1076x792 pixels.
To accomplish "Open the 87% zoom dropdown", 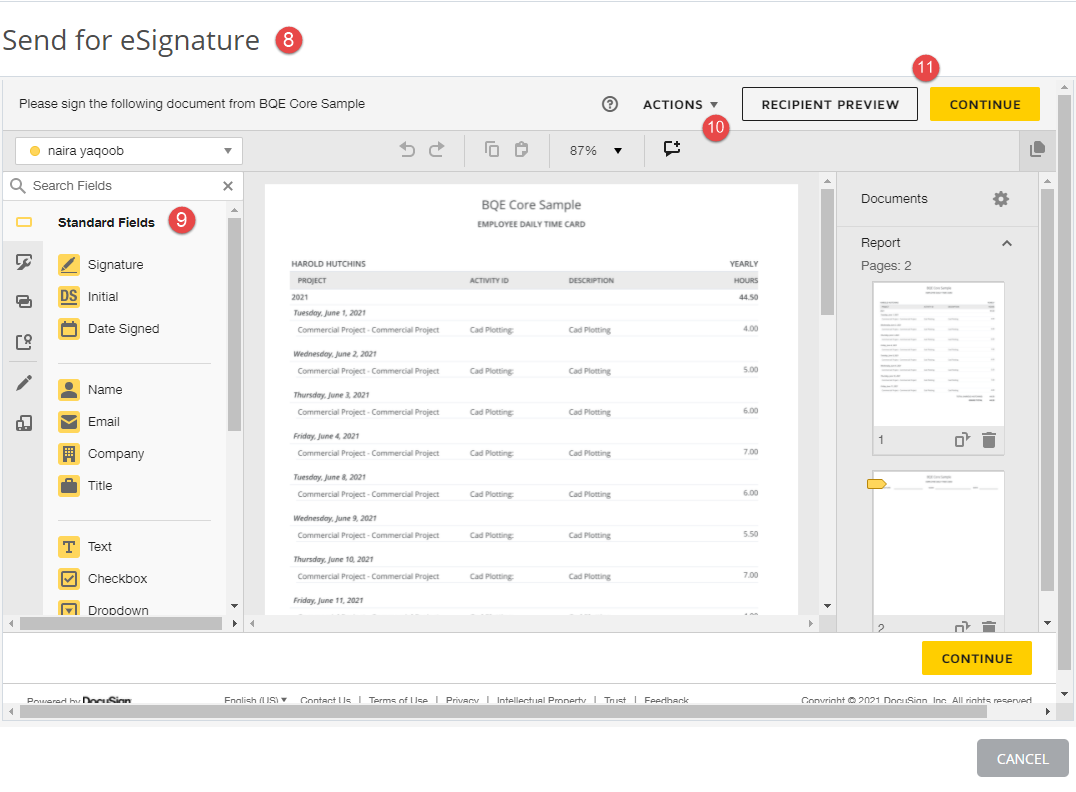I will (x=596, y=150).
